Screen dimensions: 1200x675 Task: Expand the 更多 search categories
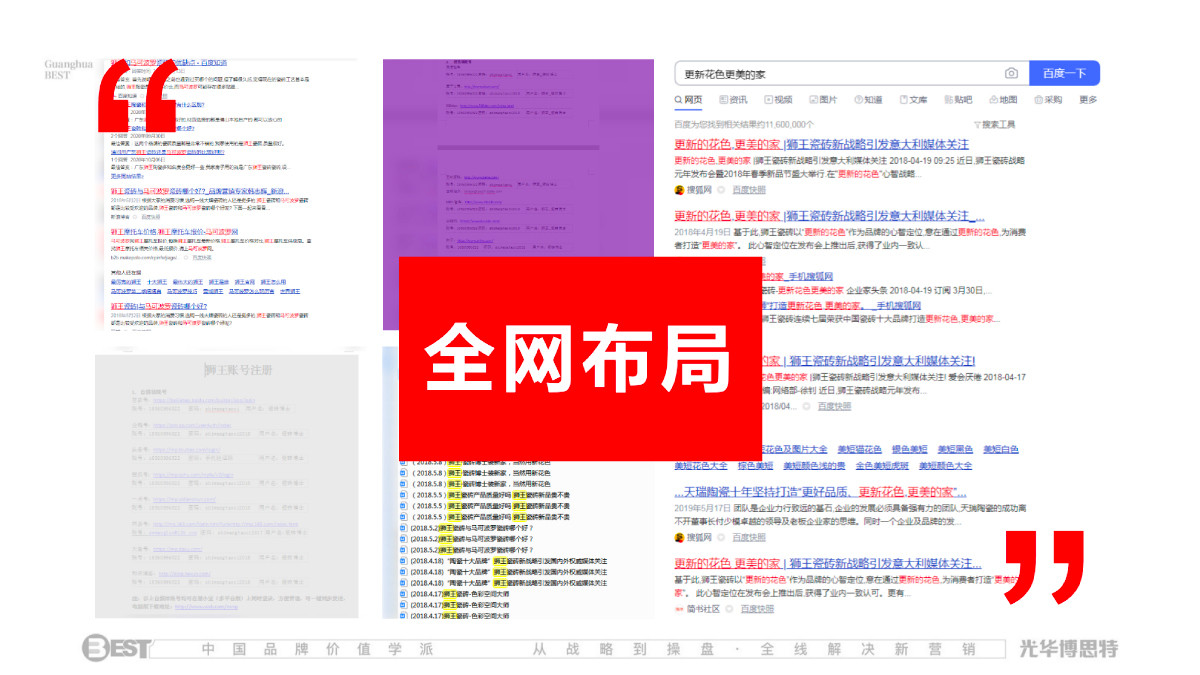(x=1088, y=100)
